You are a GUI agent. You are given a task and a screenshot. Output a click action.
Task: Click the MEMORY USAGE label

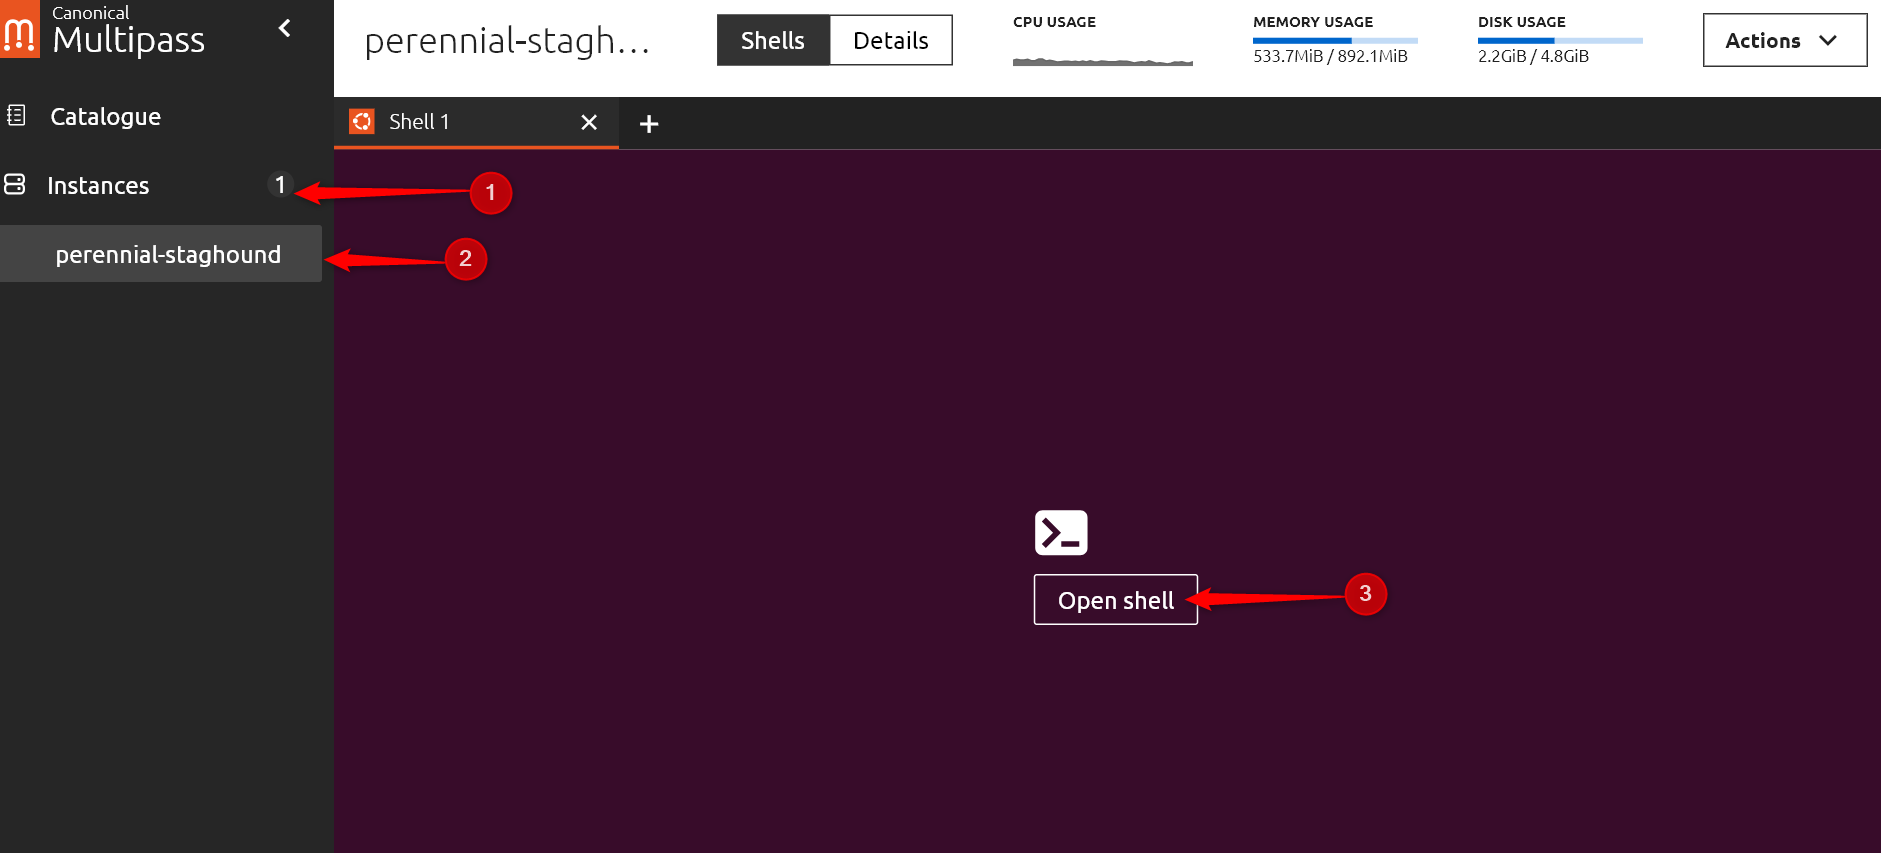[1313, 22]
